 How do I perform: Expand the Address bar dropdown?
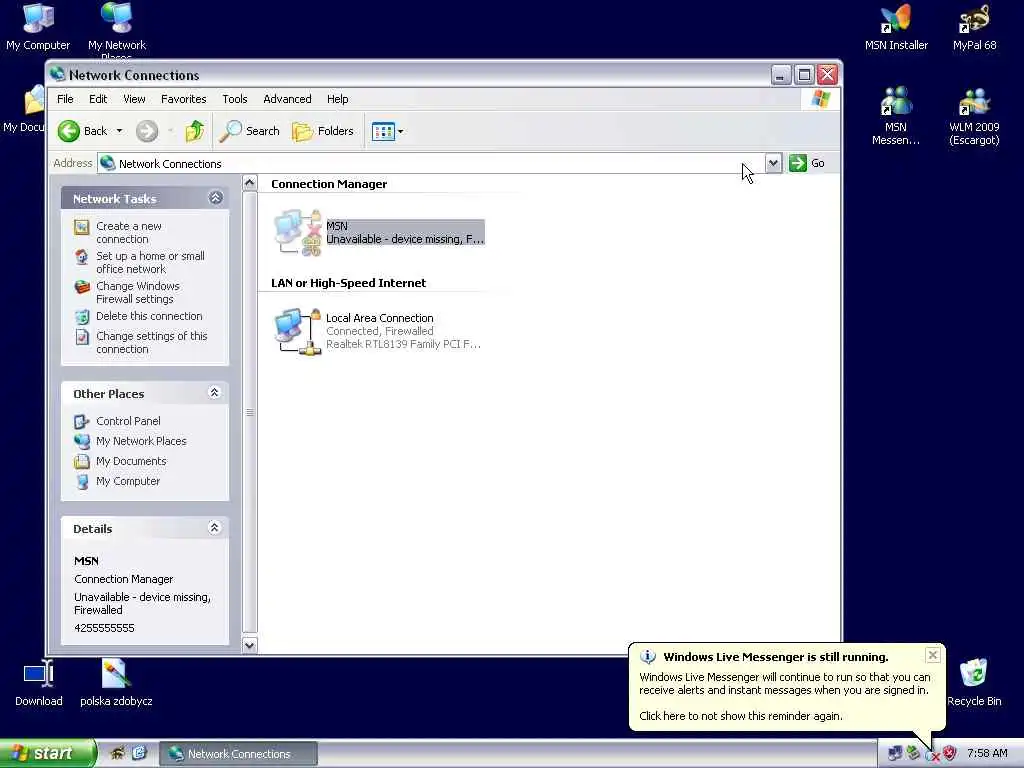773,163
